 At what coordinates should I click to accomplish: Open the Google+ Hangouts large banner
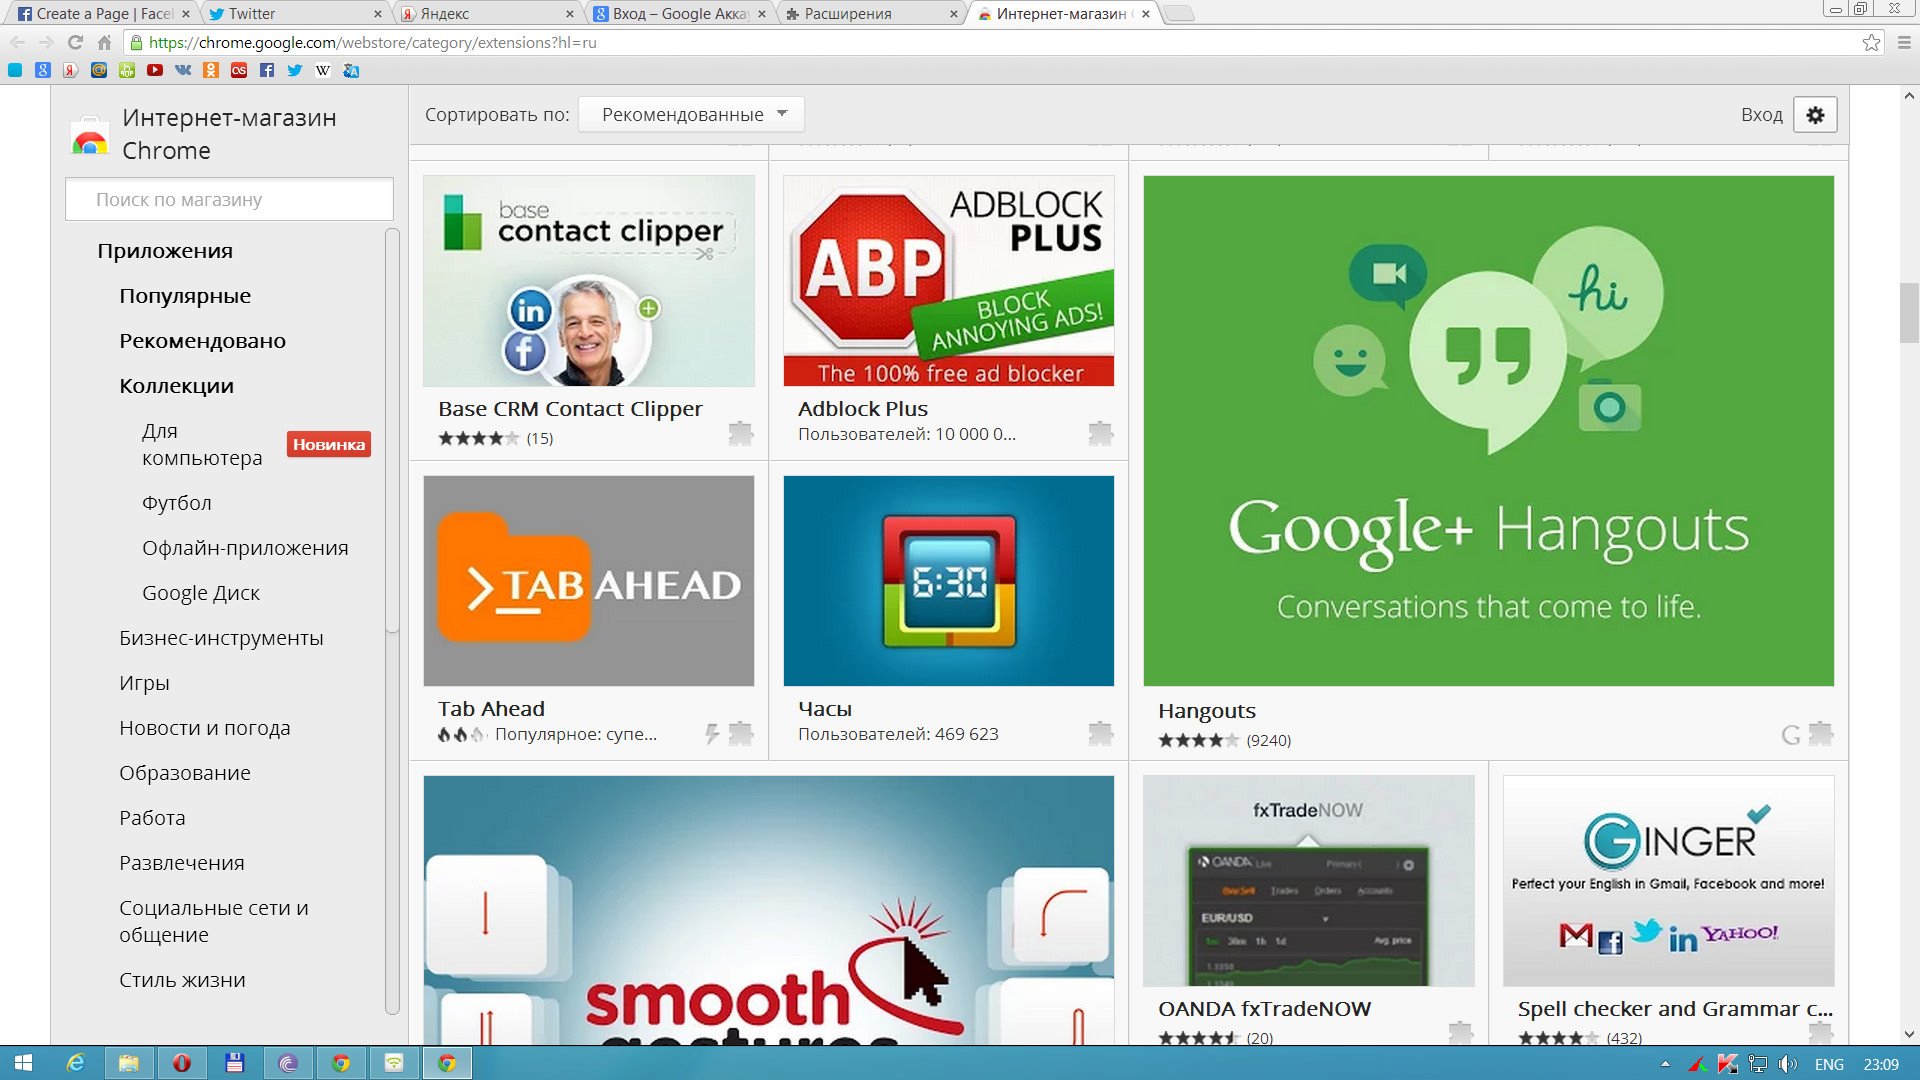click(x=1488, y=431)
